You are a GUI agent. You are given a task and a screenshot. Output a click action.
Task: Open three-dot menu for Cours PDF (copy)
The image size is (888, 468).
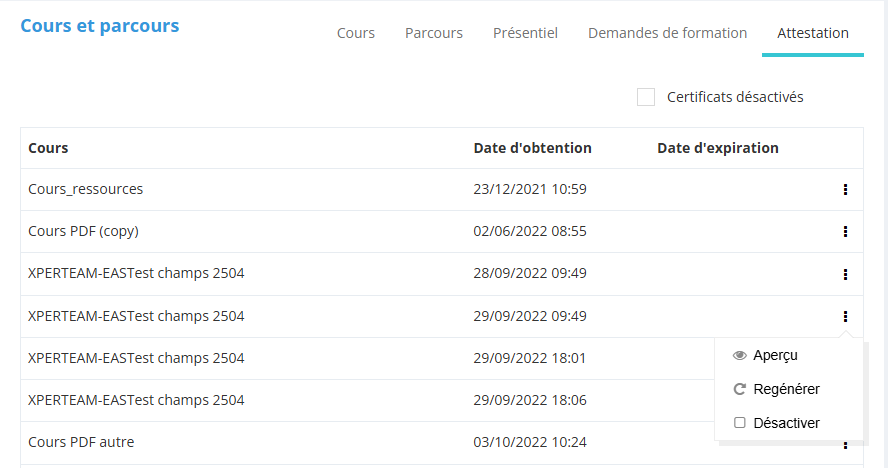click(x=845, y=231)
